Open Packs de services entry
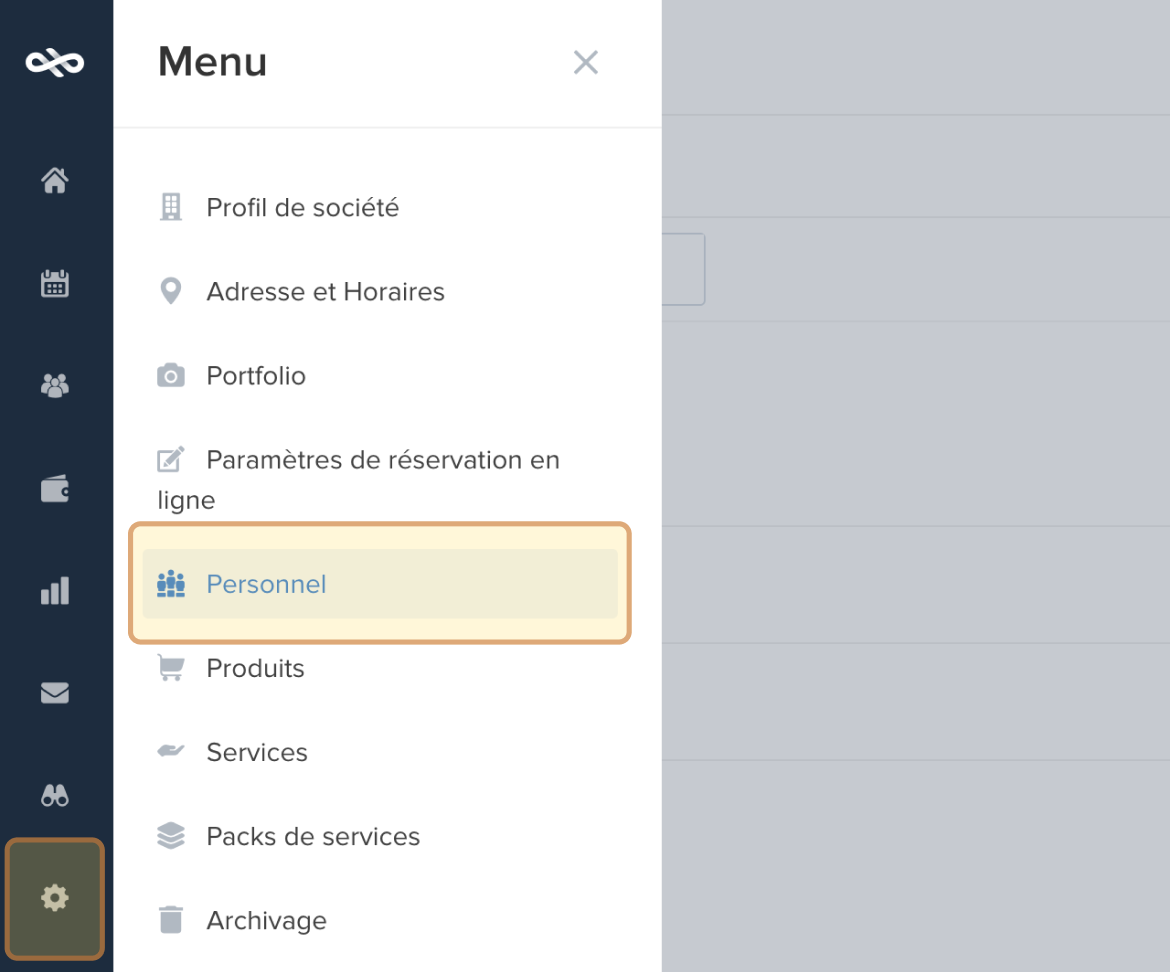The width and height of the screenshot is (1170, 972). tap(313, 836)
